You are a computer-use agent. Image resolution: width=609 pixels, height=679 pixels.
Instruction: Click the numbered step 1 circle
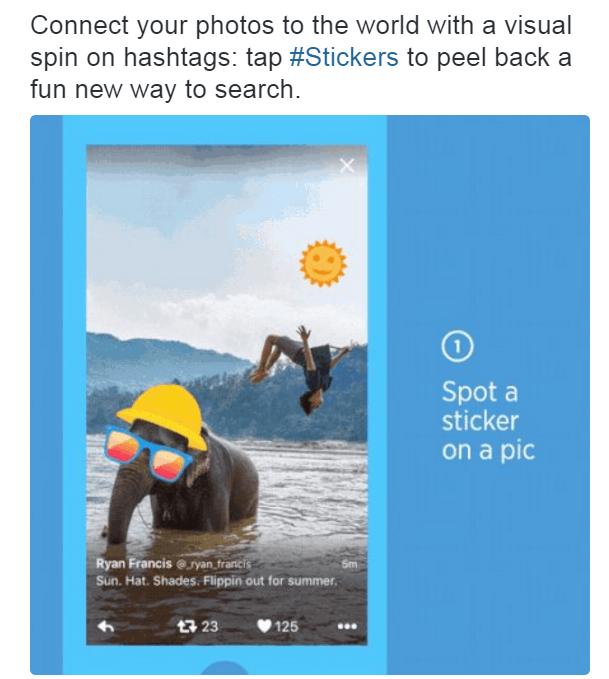457,346
